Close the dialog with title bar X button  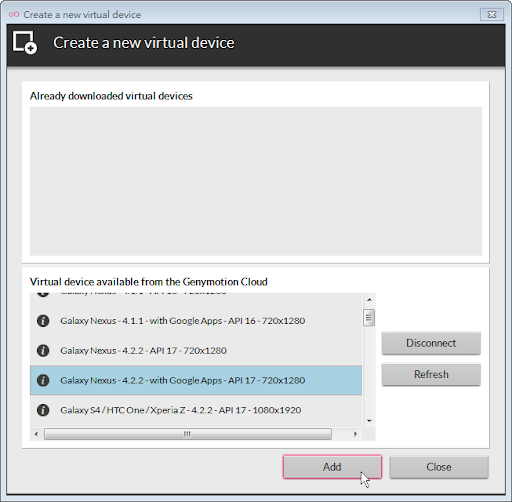[x=492, y=15]
